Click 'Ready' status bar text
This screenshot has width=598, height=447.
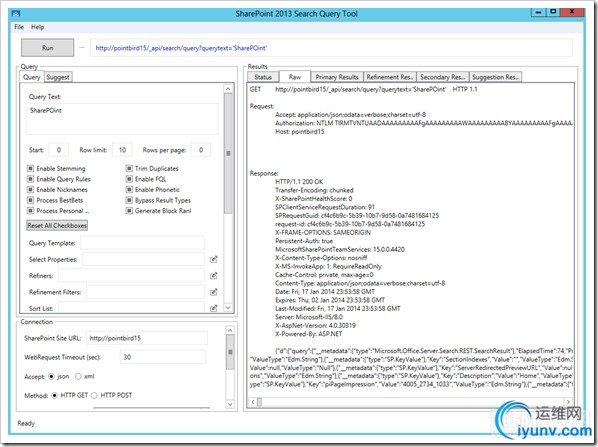tap(26, 423)
